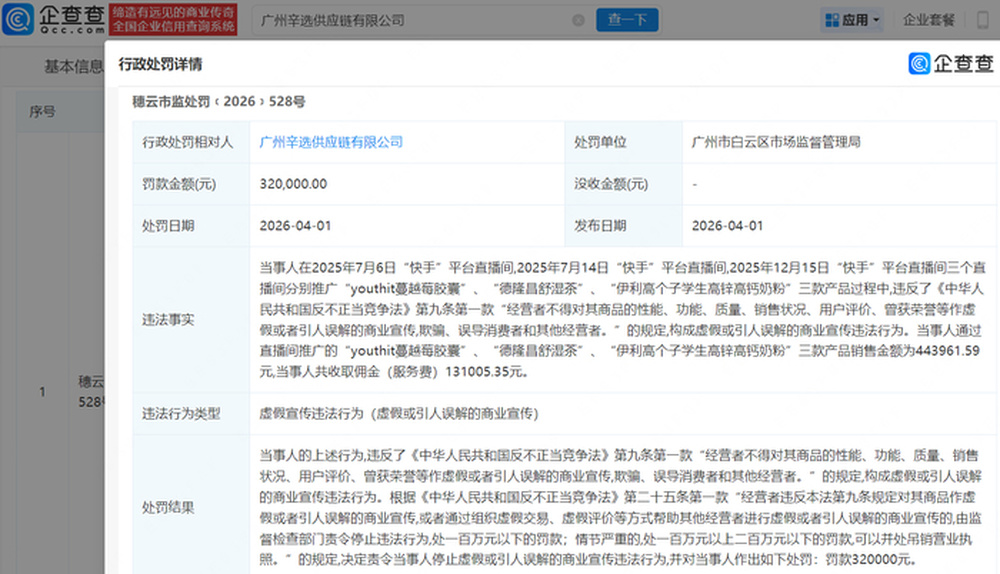Select the fine amount 320,000.00
The image size is (1000, 574).
293,184
